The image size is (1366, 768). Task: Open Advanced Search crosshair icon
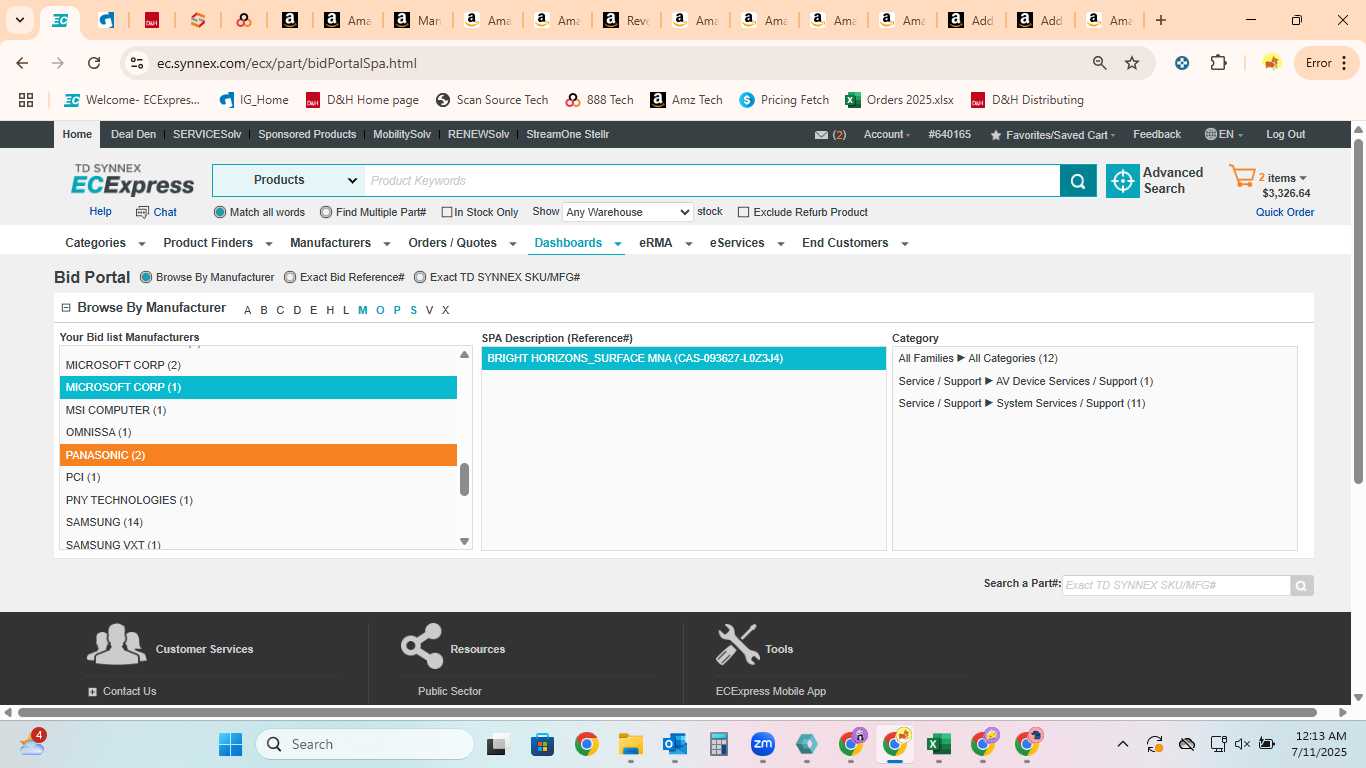[1123, 181]
